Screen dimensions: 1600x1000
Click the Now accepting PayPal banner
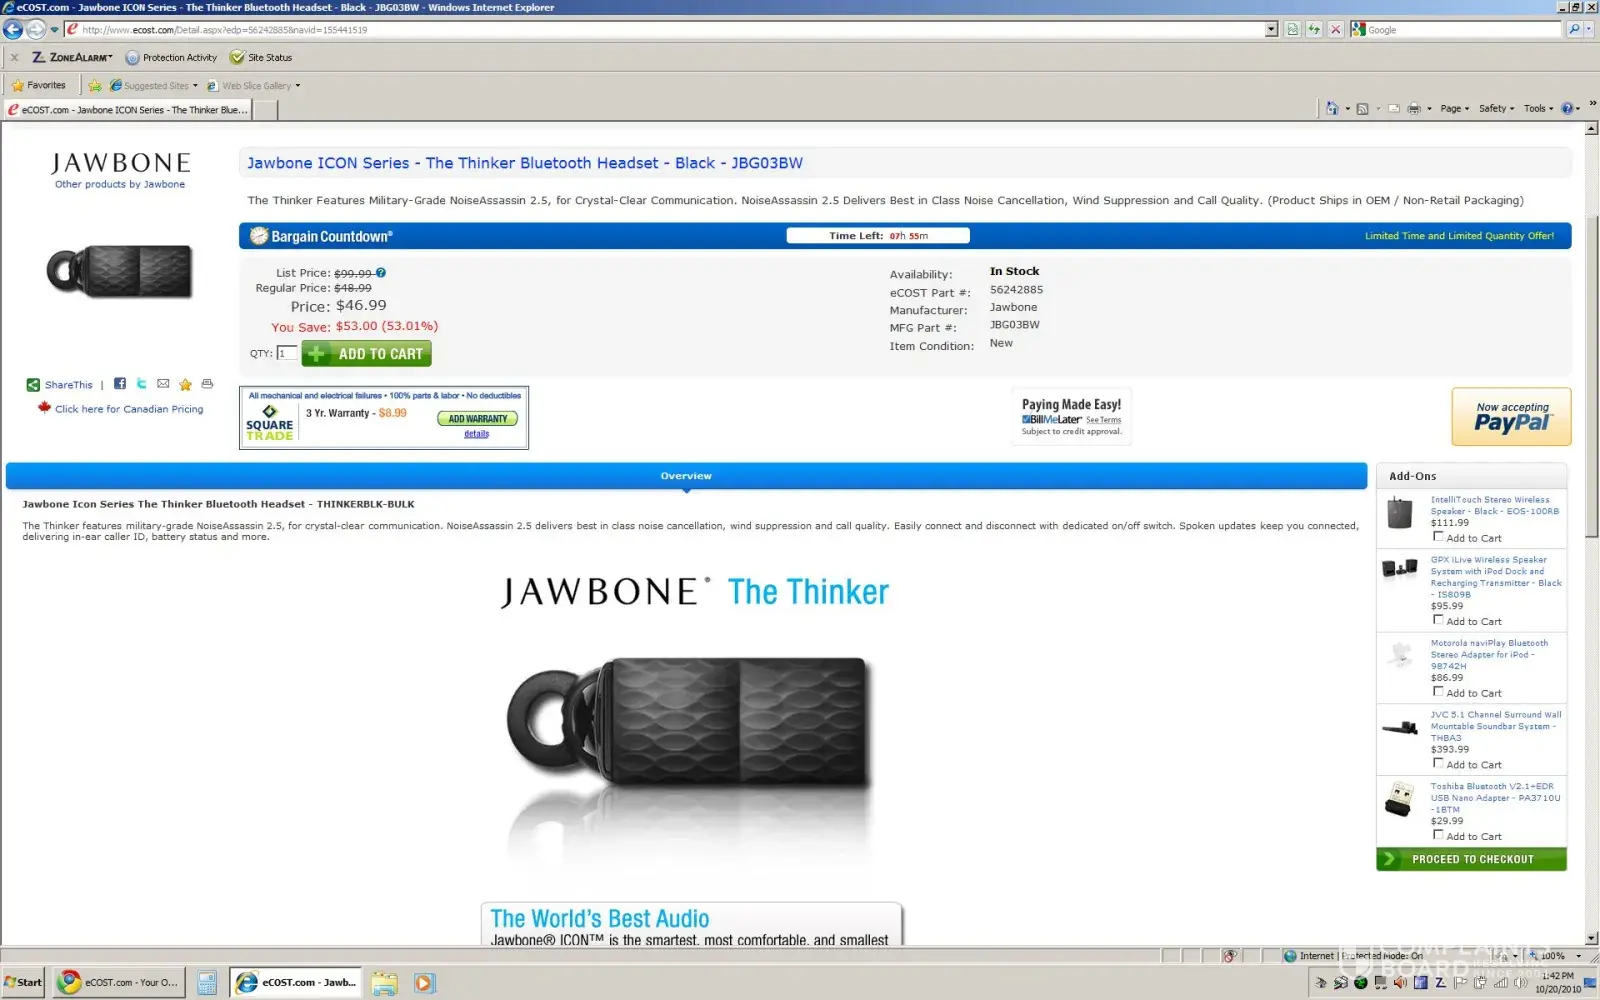(1511, 417)
